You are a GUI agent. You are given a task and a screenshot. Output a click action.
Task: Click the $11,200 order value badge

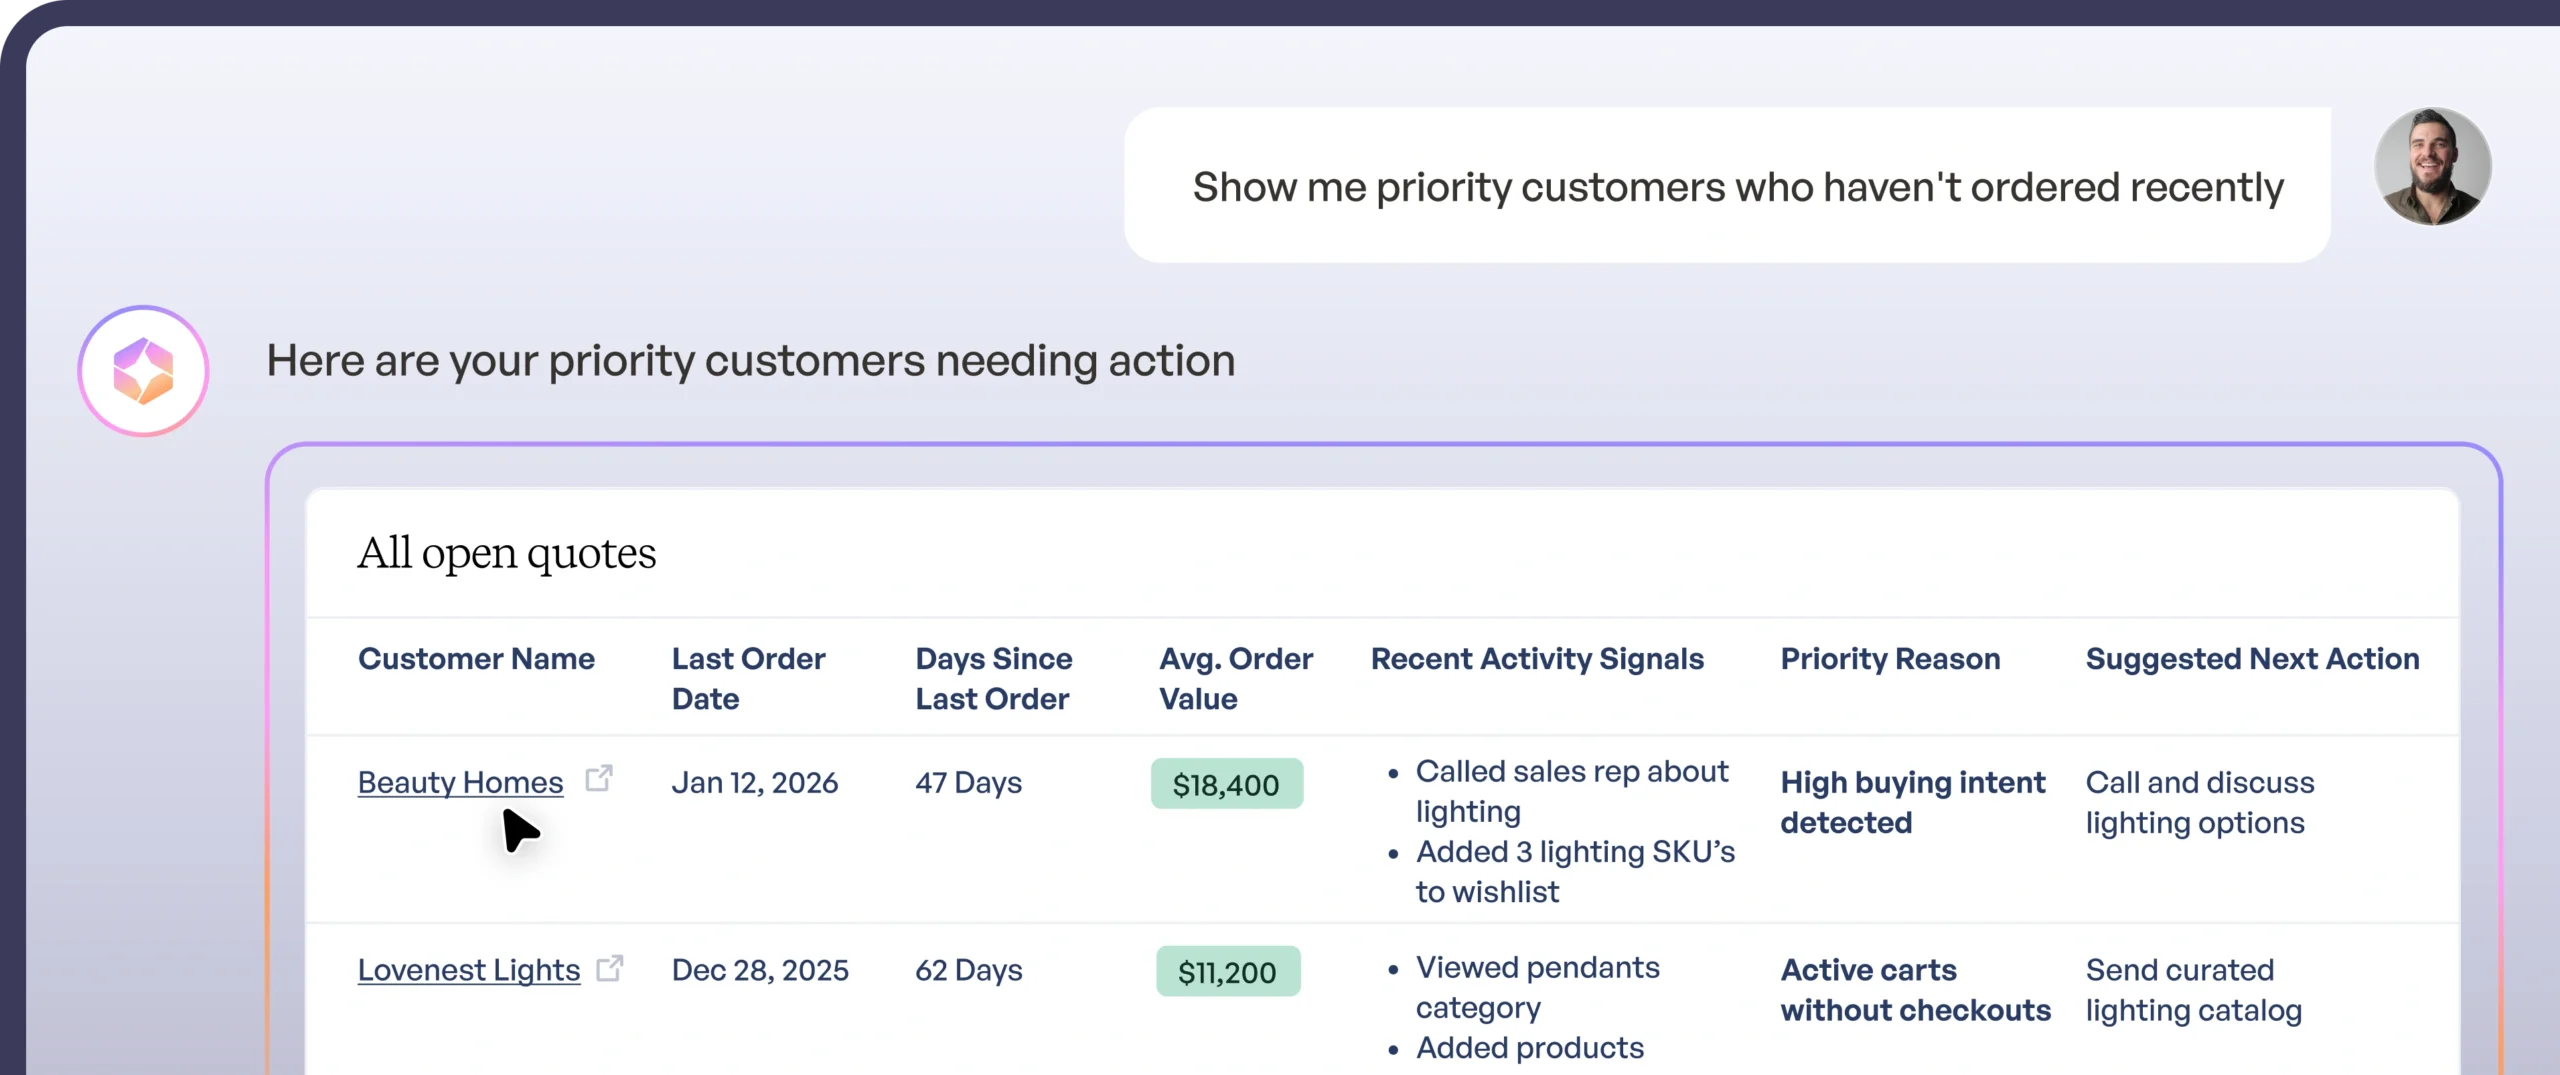pos(1227,971)
